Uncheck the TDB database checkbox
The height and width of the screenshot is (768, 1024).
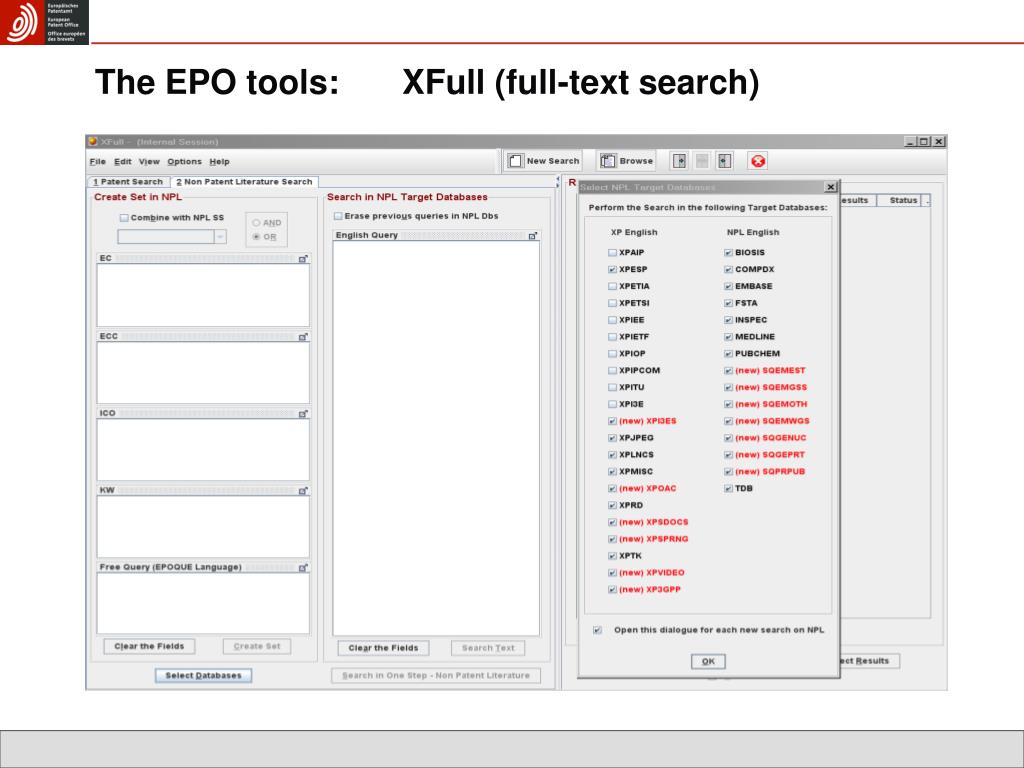[728, 488]
